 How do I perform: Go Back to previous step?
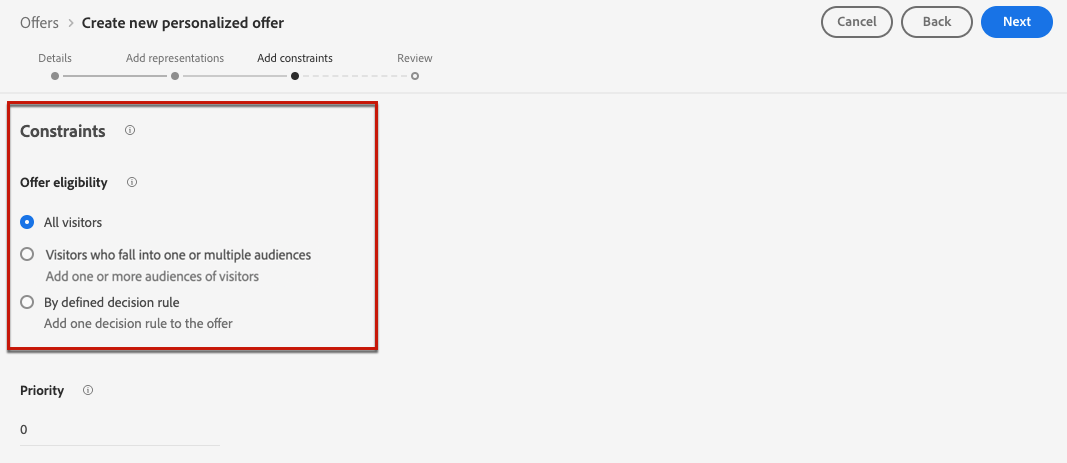tap(937, 22)
